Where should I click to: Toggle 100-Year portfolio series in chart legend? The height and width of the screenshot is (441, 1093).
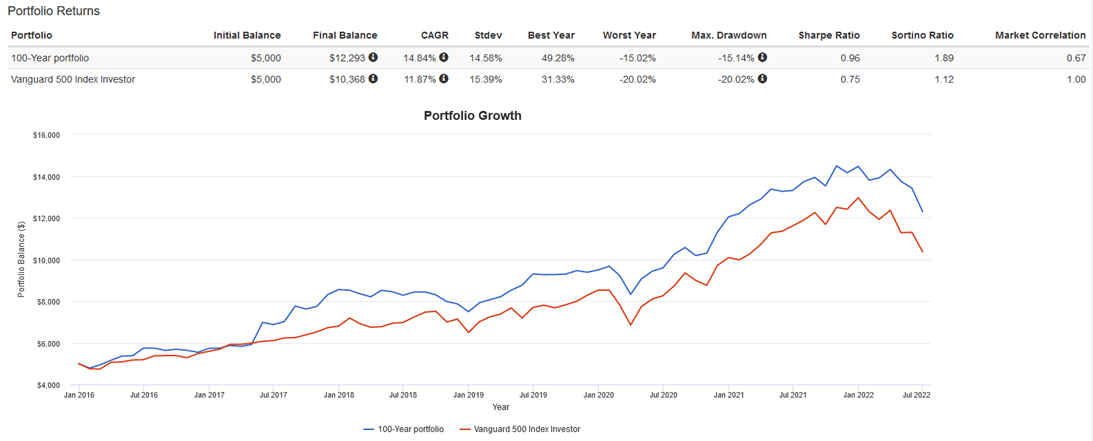click(403, 429)
